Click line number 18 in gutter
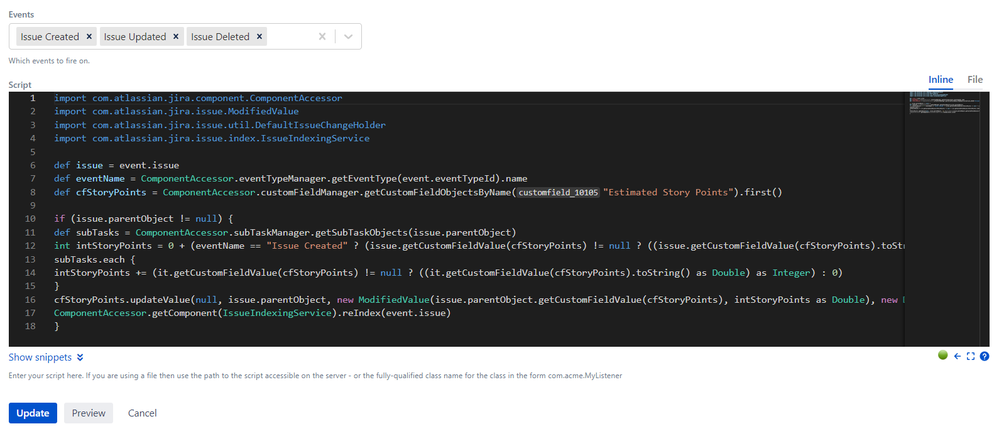Screen dimensions: 999x434 [x=32, y=326]
